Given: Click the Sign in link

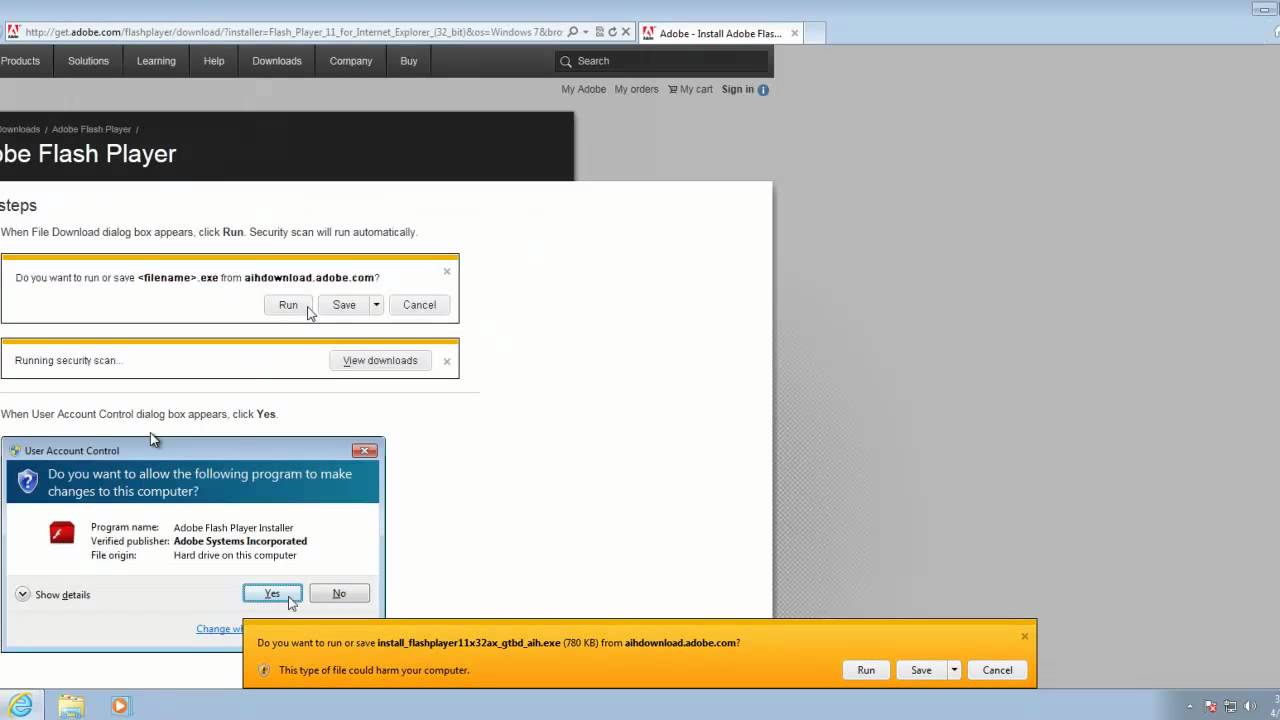Looking at the screenshot, I should [738, 89].
